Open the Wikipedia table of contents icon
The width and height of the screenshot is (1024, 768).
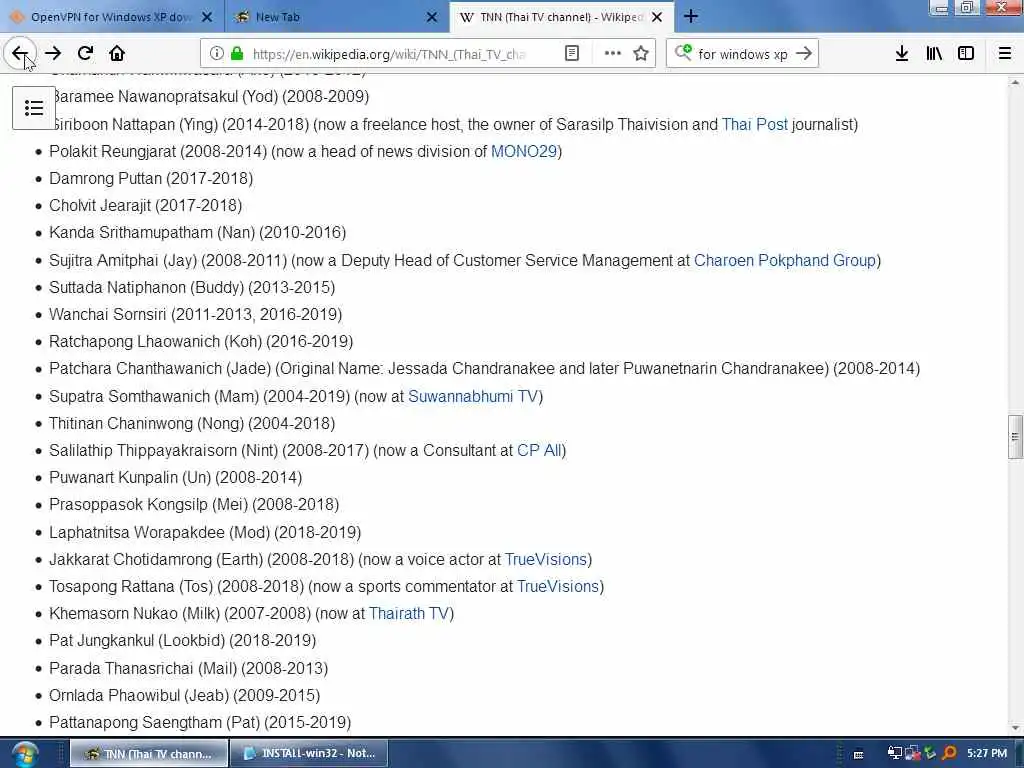pyautogui.click(x=34, y=108)
